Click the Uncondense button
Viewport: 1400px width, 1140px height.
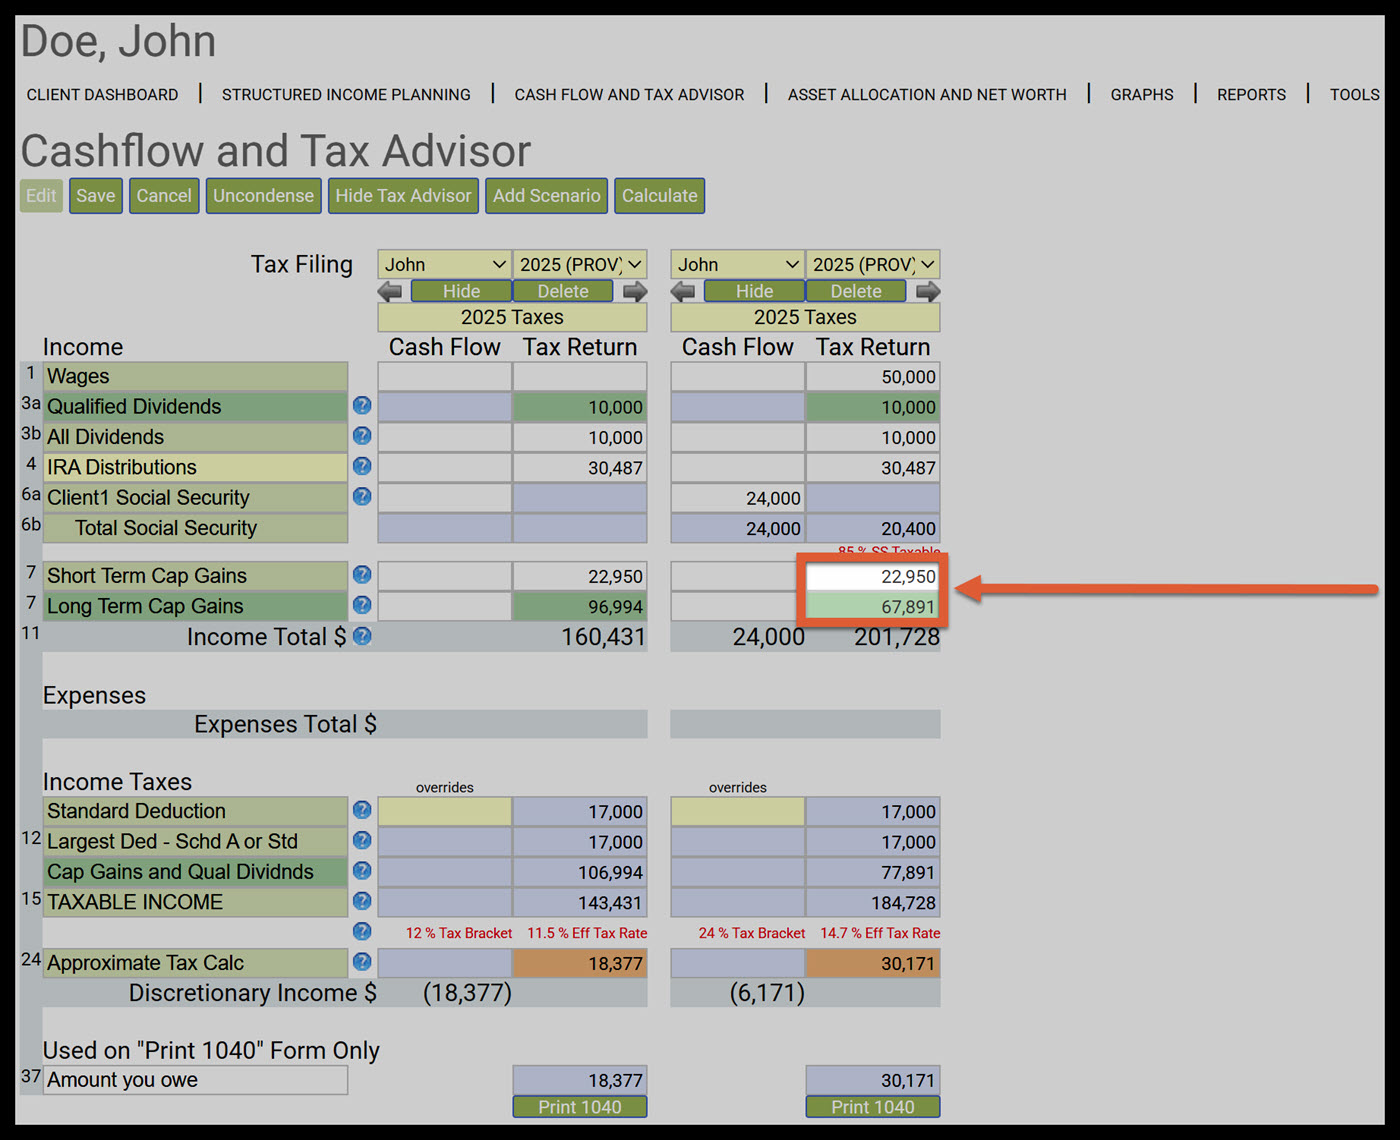(263, 196)
